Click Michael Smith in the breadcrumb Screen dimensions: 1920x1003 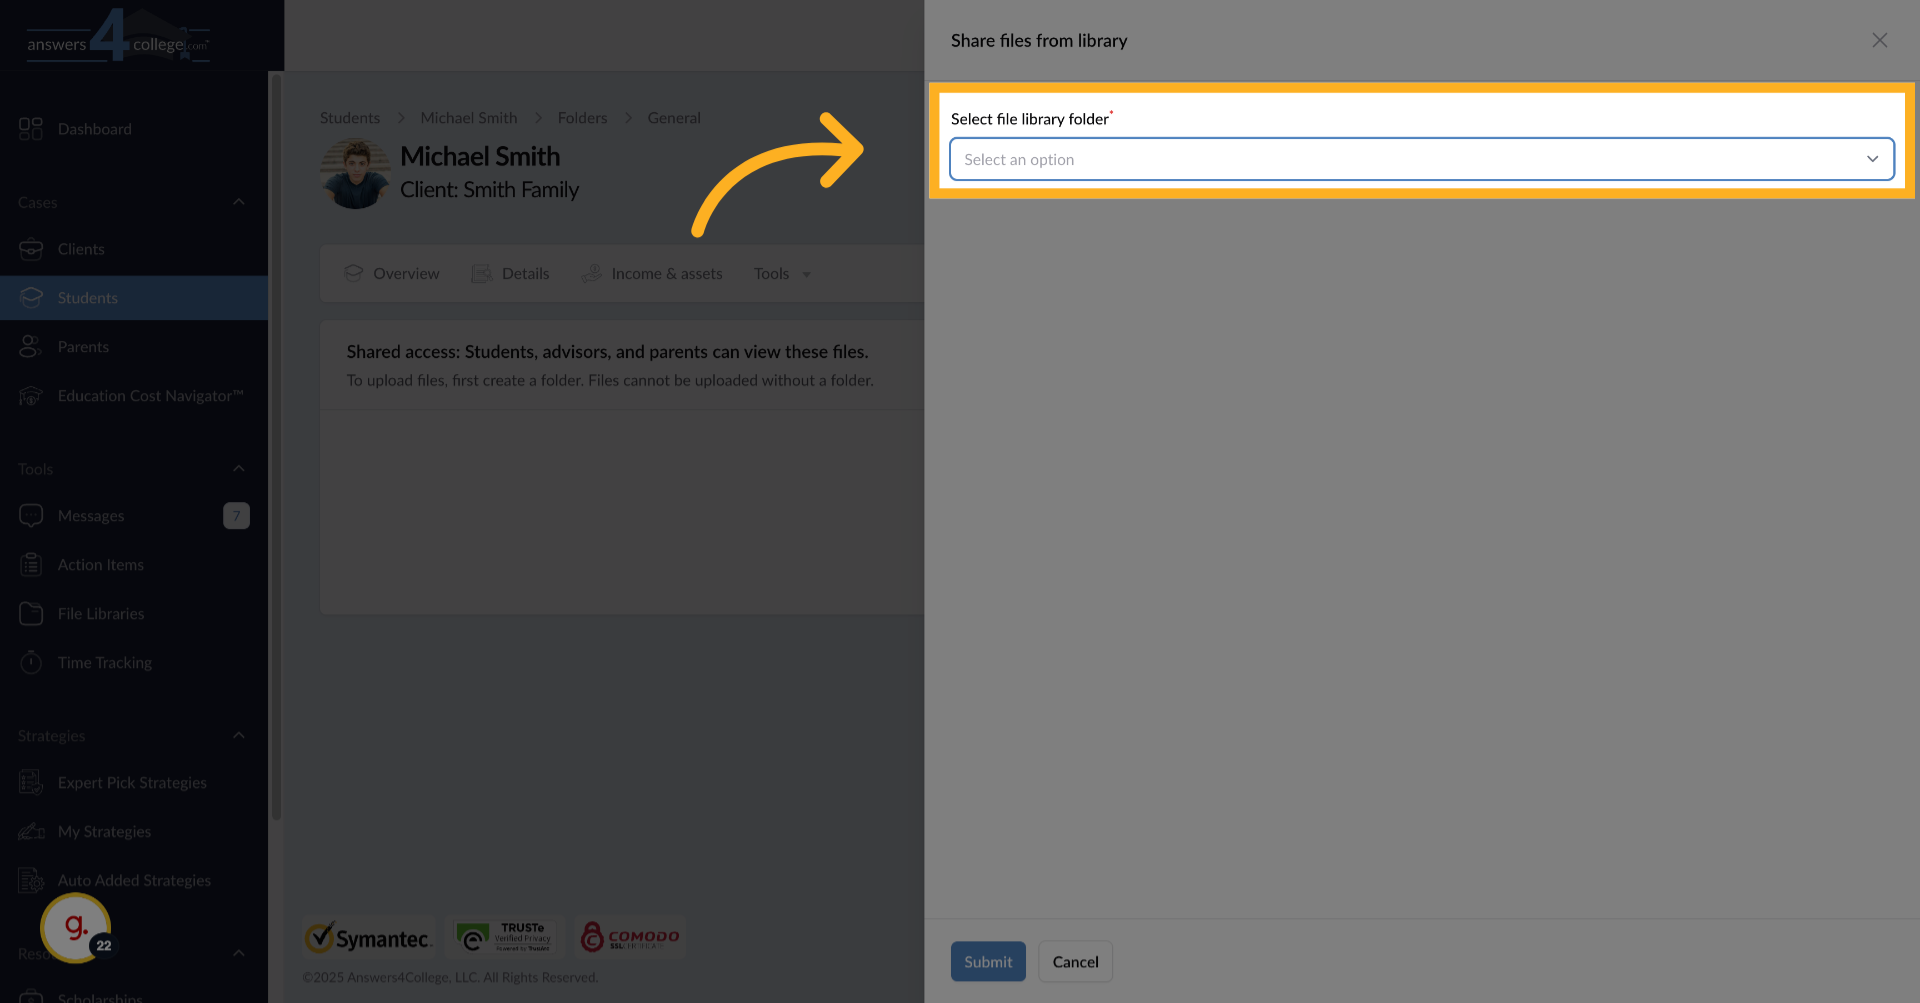[468, 117]
